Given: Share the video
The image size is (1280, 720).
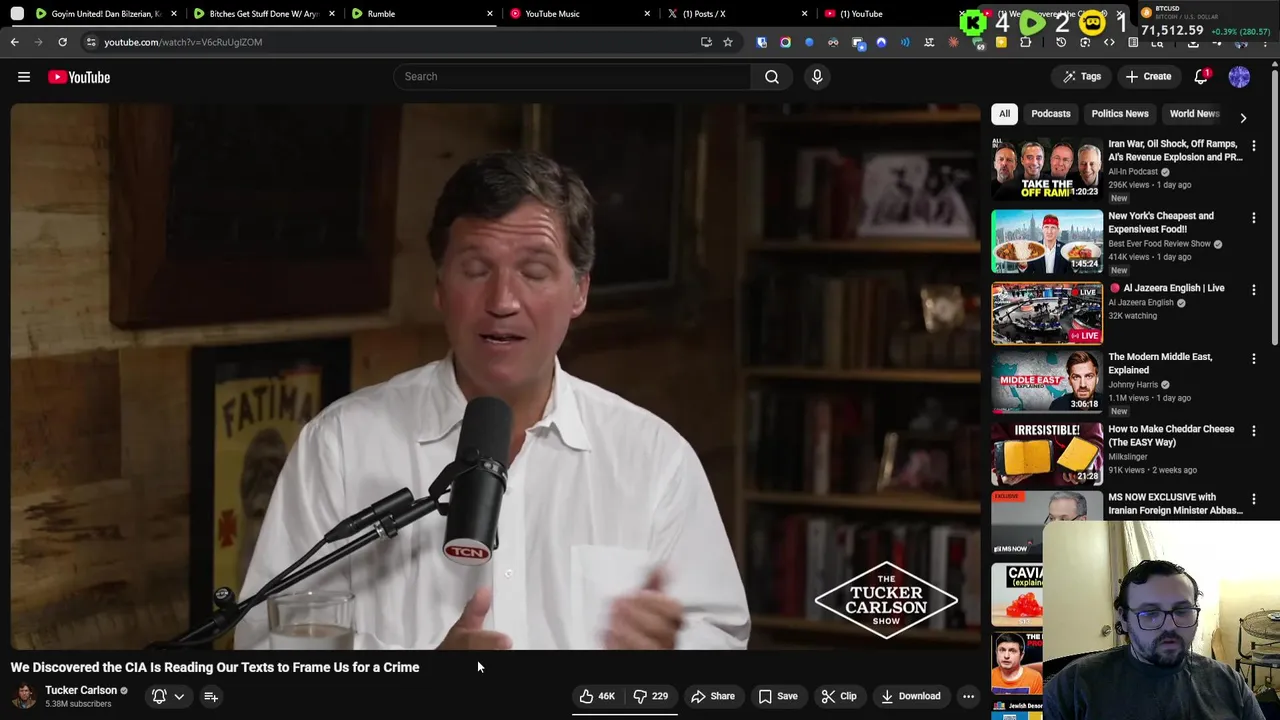Looking at the screenshot, I should click(712, 696).
